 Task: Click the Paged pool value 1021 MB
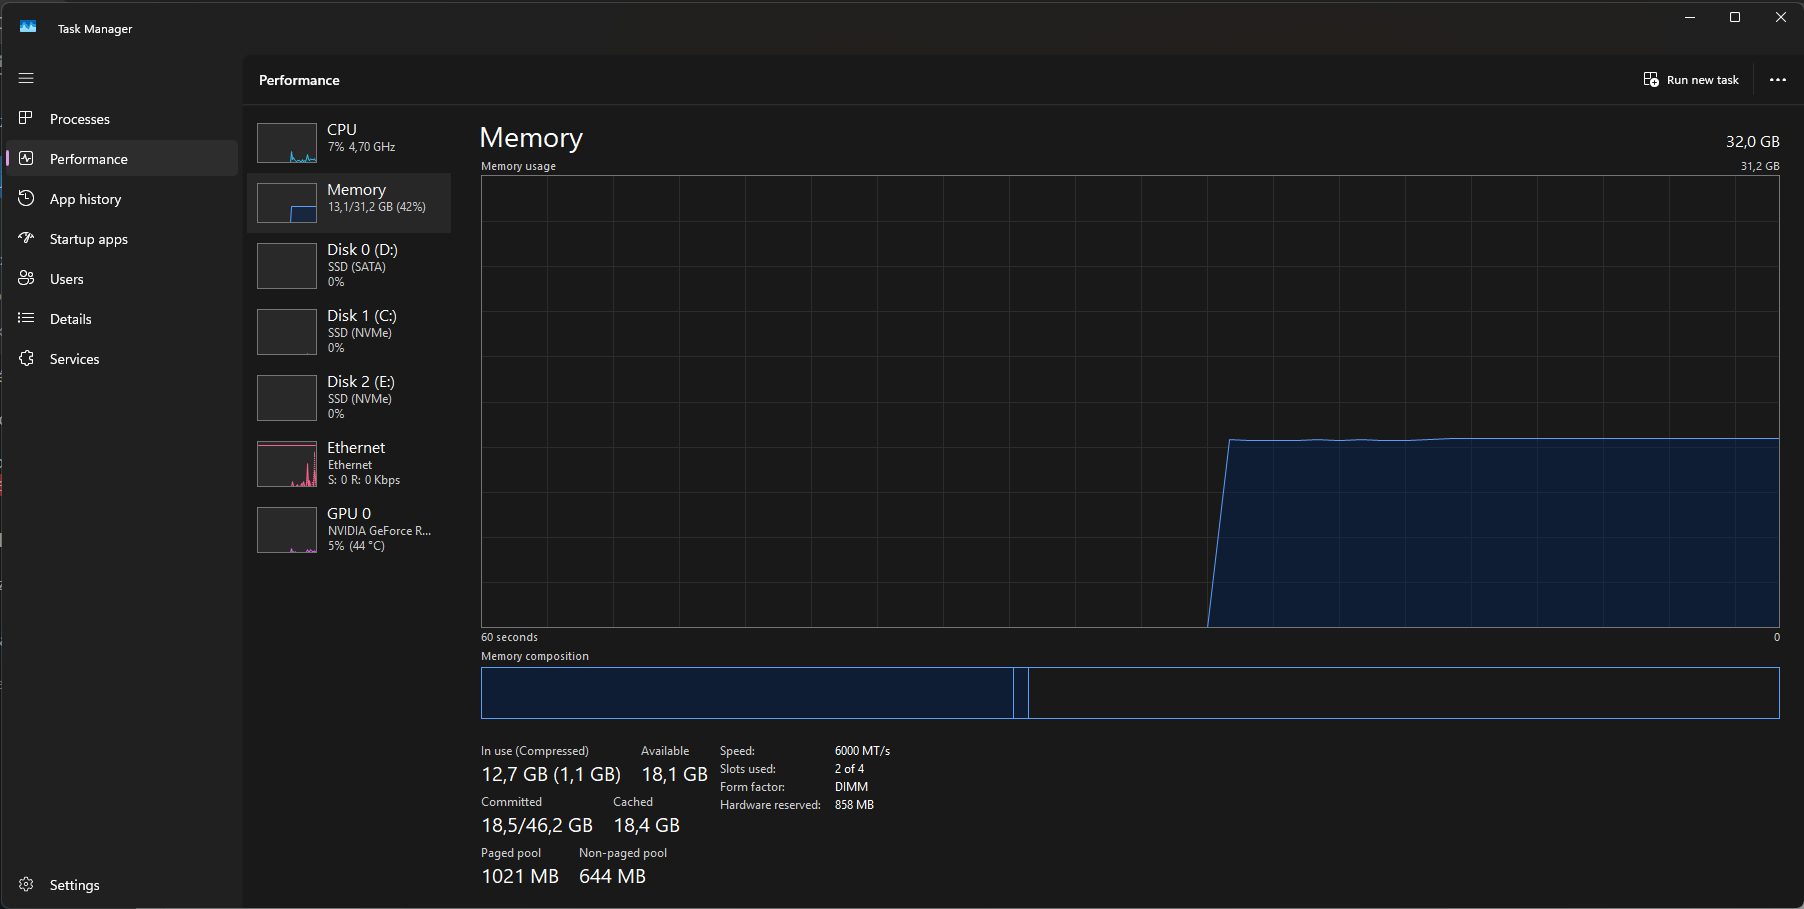[520, 877]
